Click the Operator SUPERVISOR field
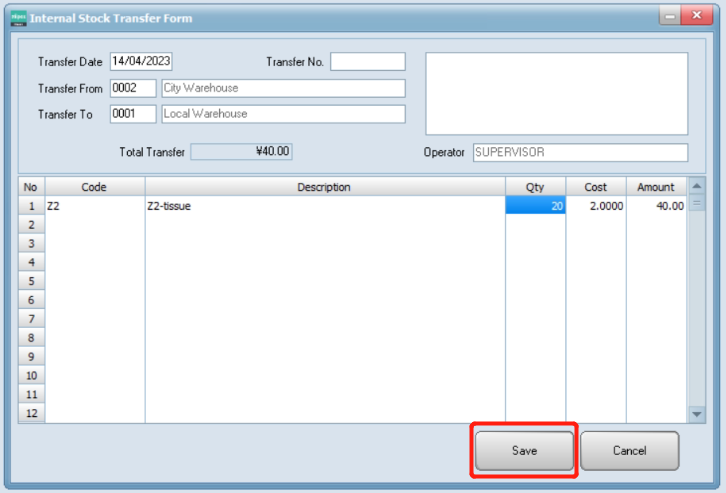The width and height of the screenshot is (726, 493). tap(579, 152)
